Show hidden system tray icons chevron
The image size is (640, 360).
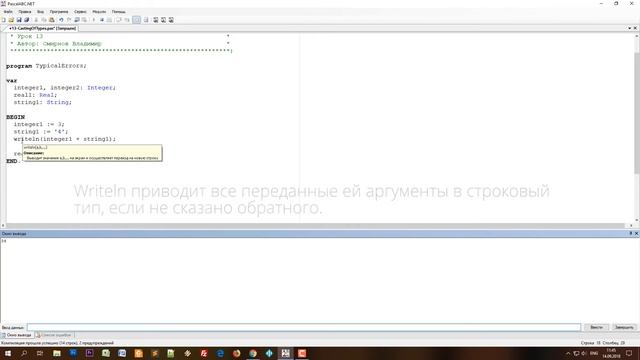568,353
